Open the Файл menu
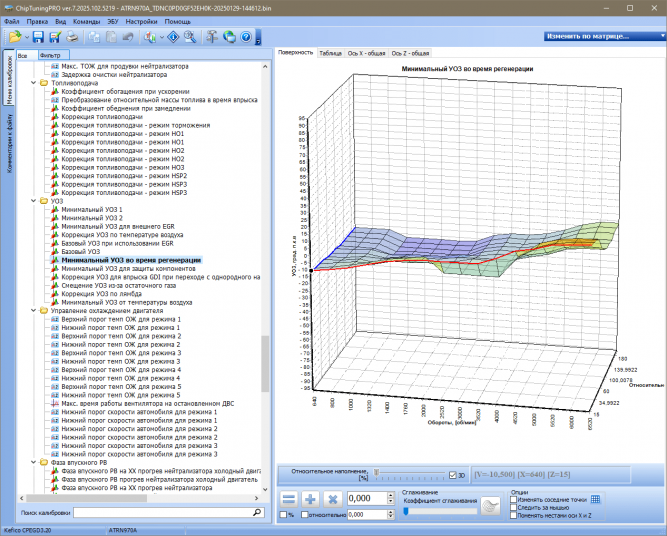This screenshot has width=667, height=536. pos(11,21)
